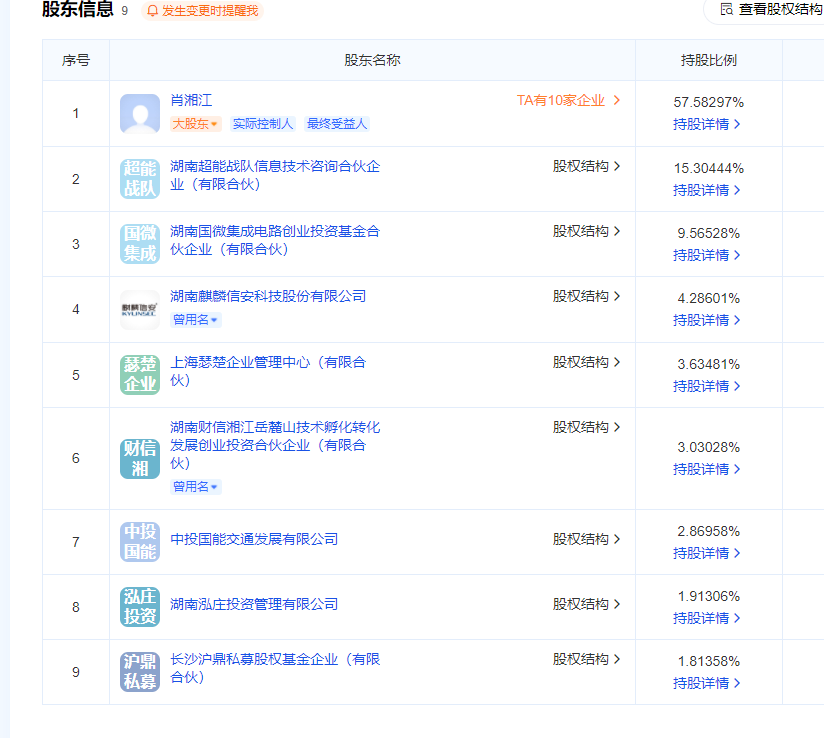Open 上海瑟楚企业管理中心 link
Viewport: 824px width, 738px height.
tap(268, 371)
